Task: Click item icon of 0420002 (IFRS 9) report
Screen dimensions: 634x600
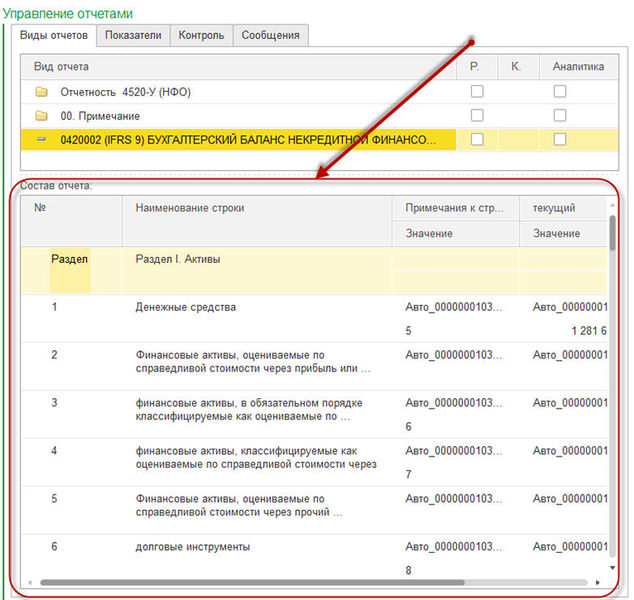Action: coord(41,140)
